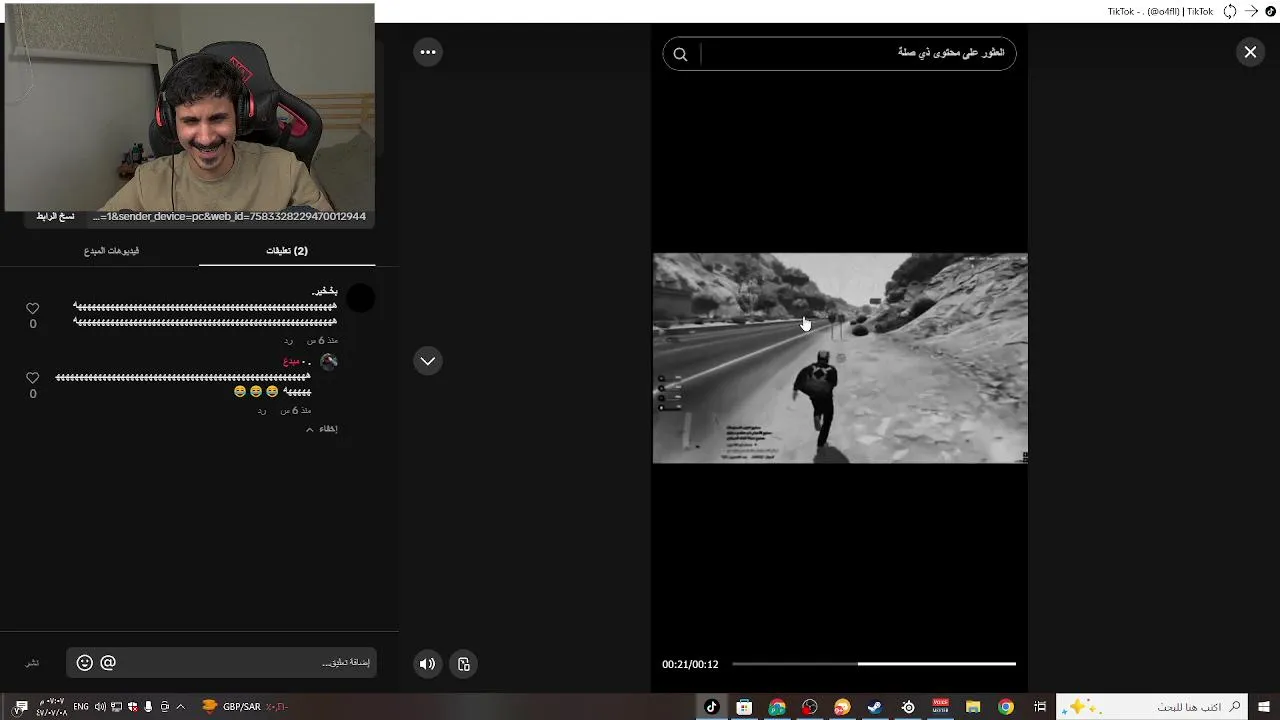
Task: Open Task View on the taskbar
Action: (1040, 707)
